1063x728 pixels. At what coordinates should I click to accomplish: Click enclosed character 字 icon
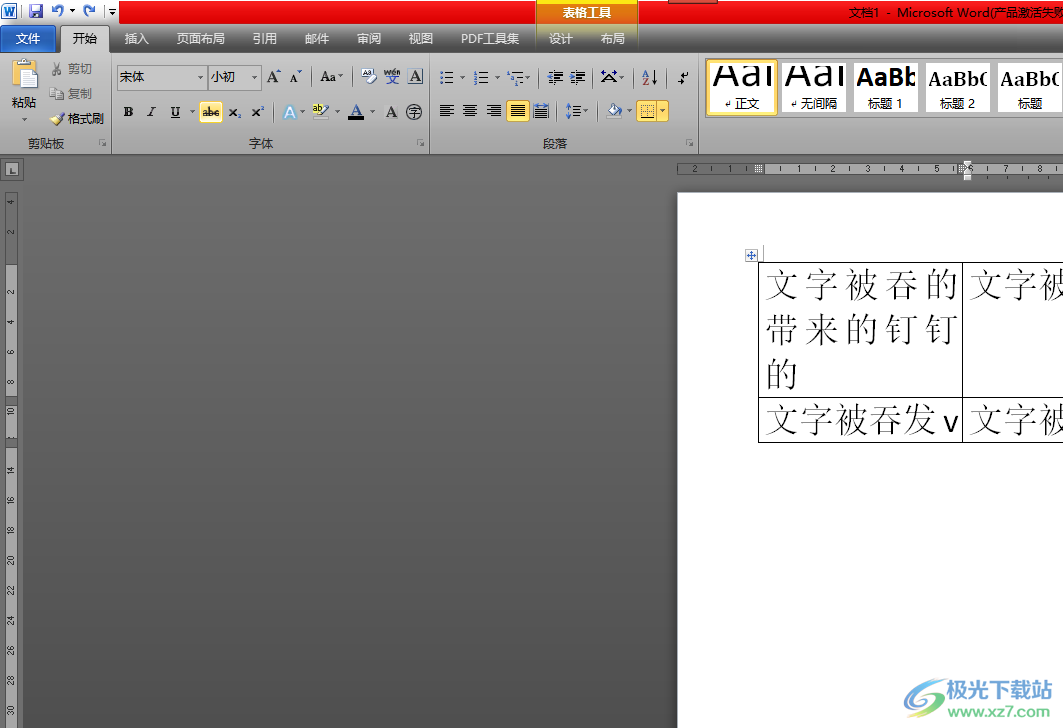point(414,112)
